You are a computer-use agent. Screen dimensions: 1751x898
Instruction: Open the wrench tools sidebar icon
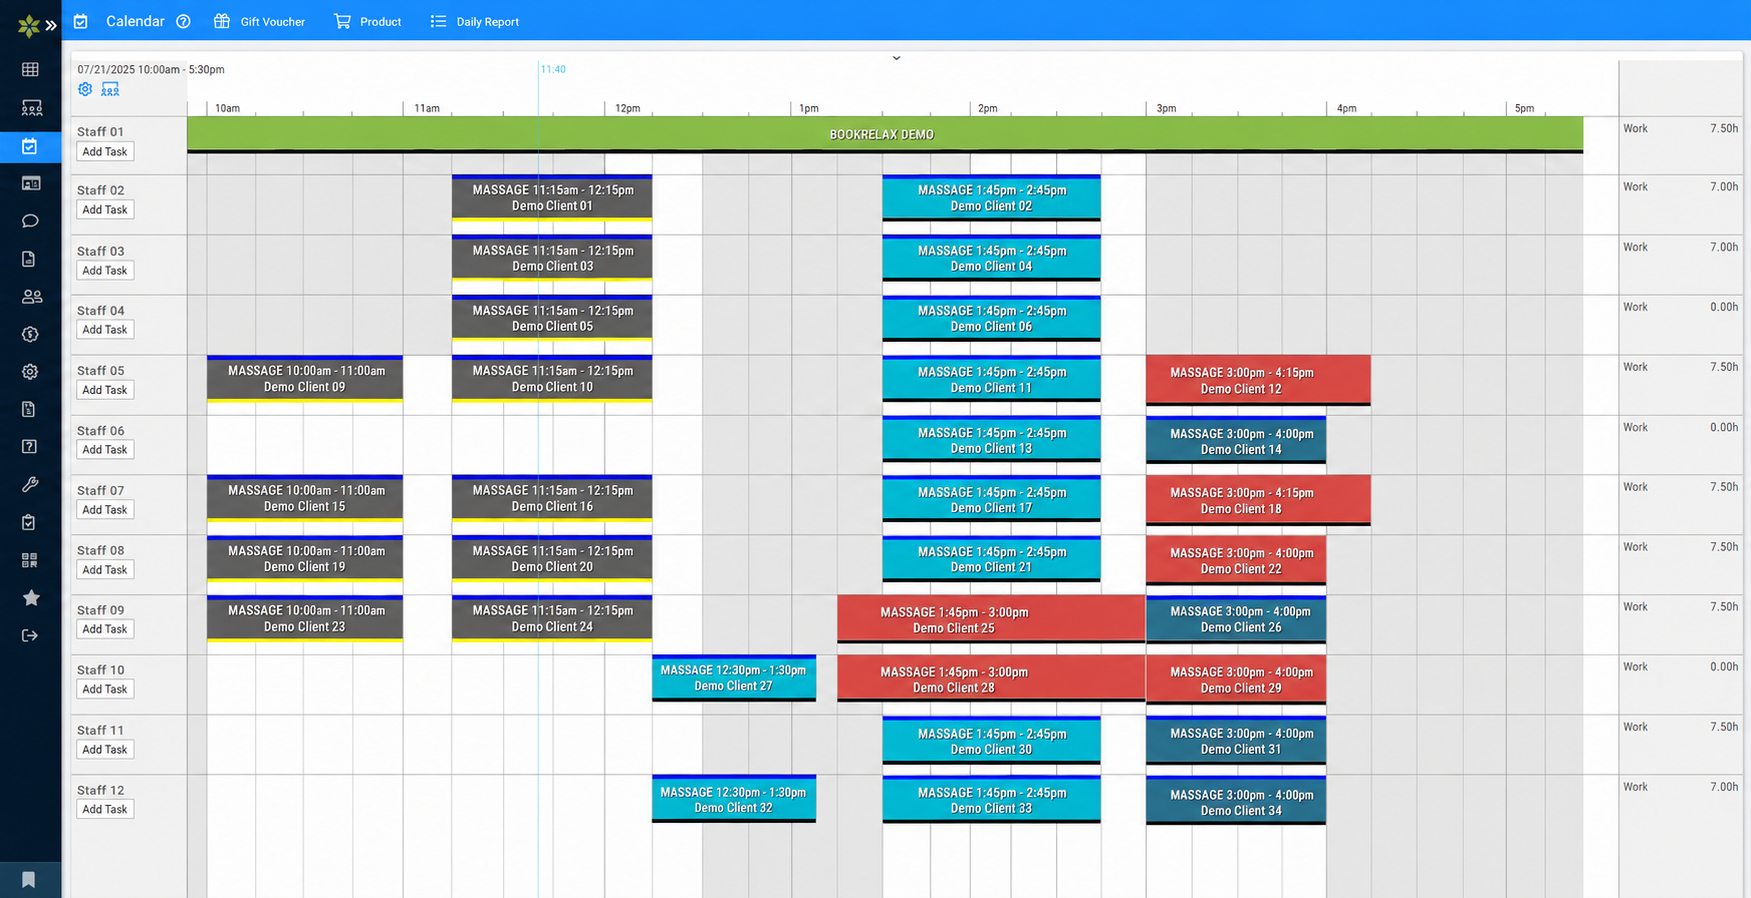(x=30, y=485)
